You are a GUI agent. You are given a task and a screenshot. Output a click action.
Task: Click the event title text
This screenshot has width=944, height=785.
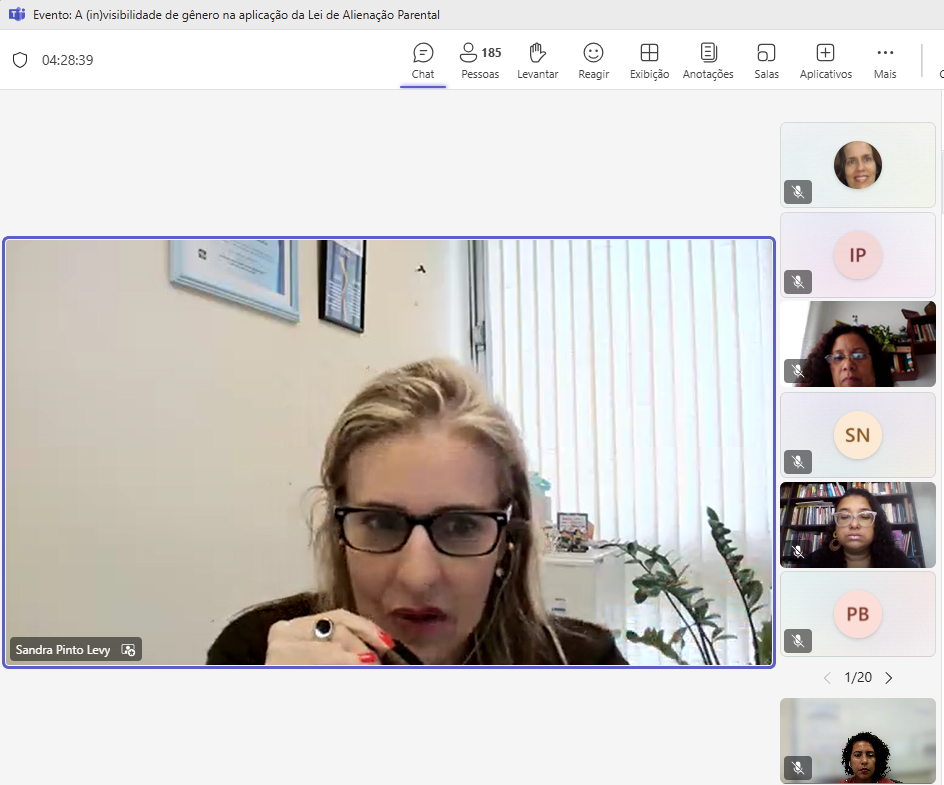(x=236, y=14)
